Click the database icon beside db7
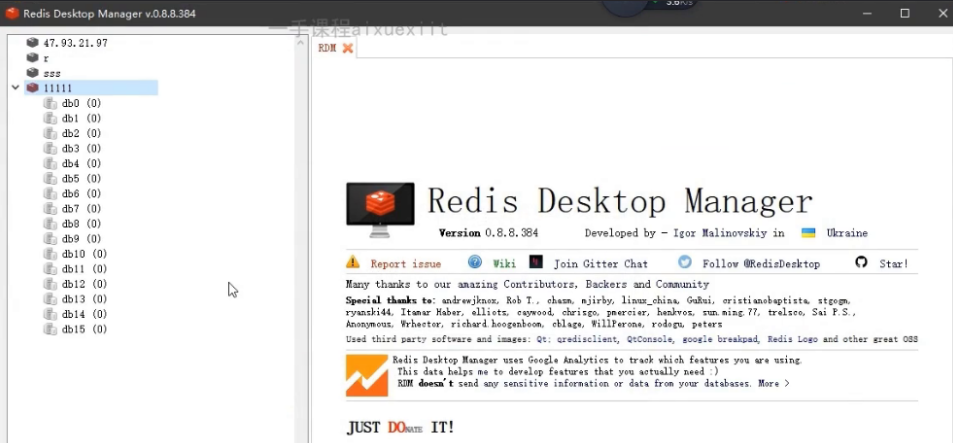 click(50, 208)
